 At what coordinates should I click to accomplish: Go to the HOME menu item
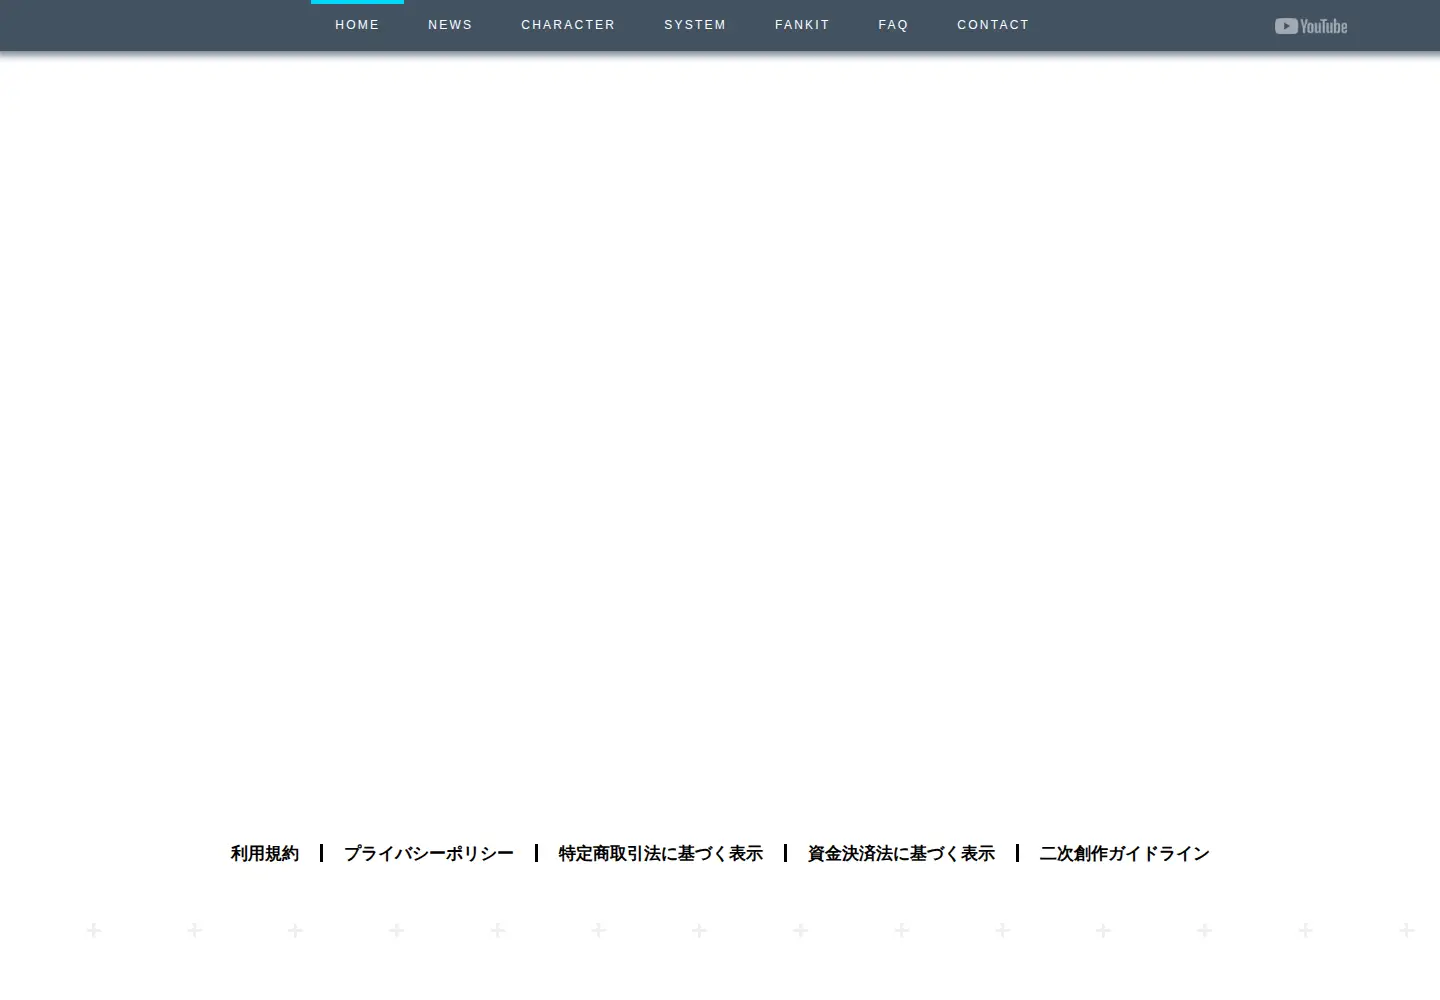(x=357, y=25)
